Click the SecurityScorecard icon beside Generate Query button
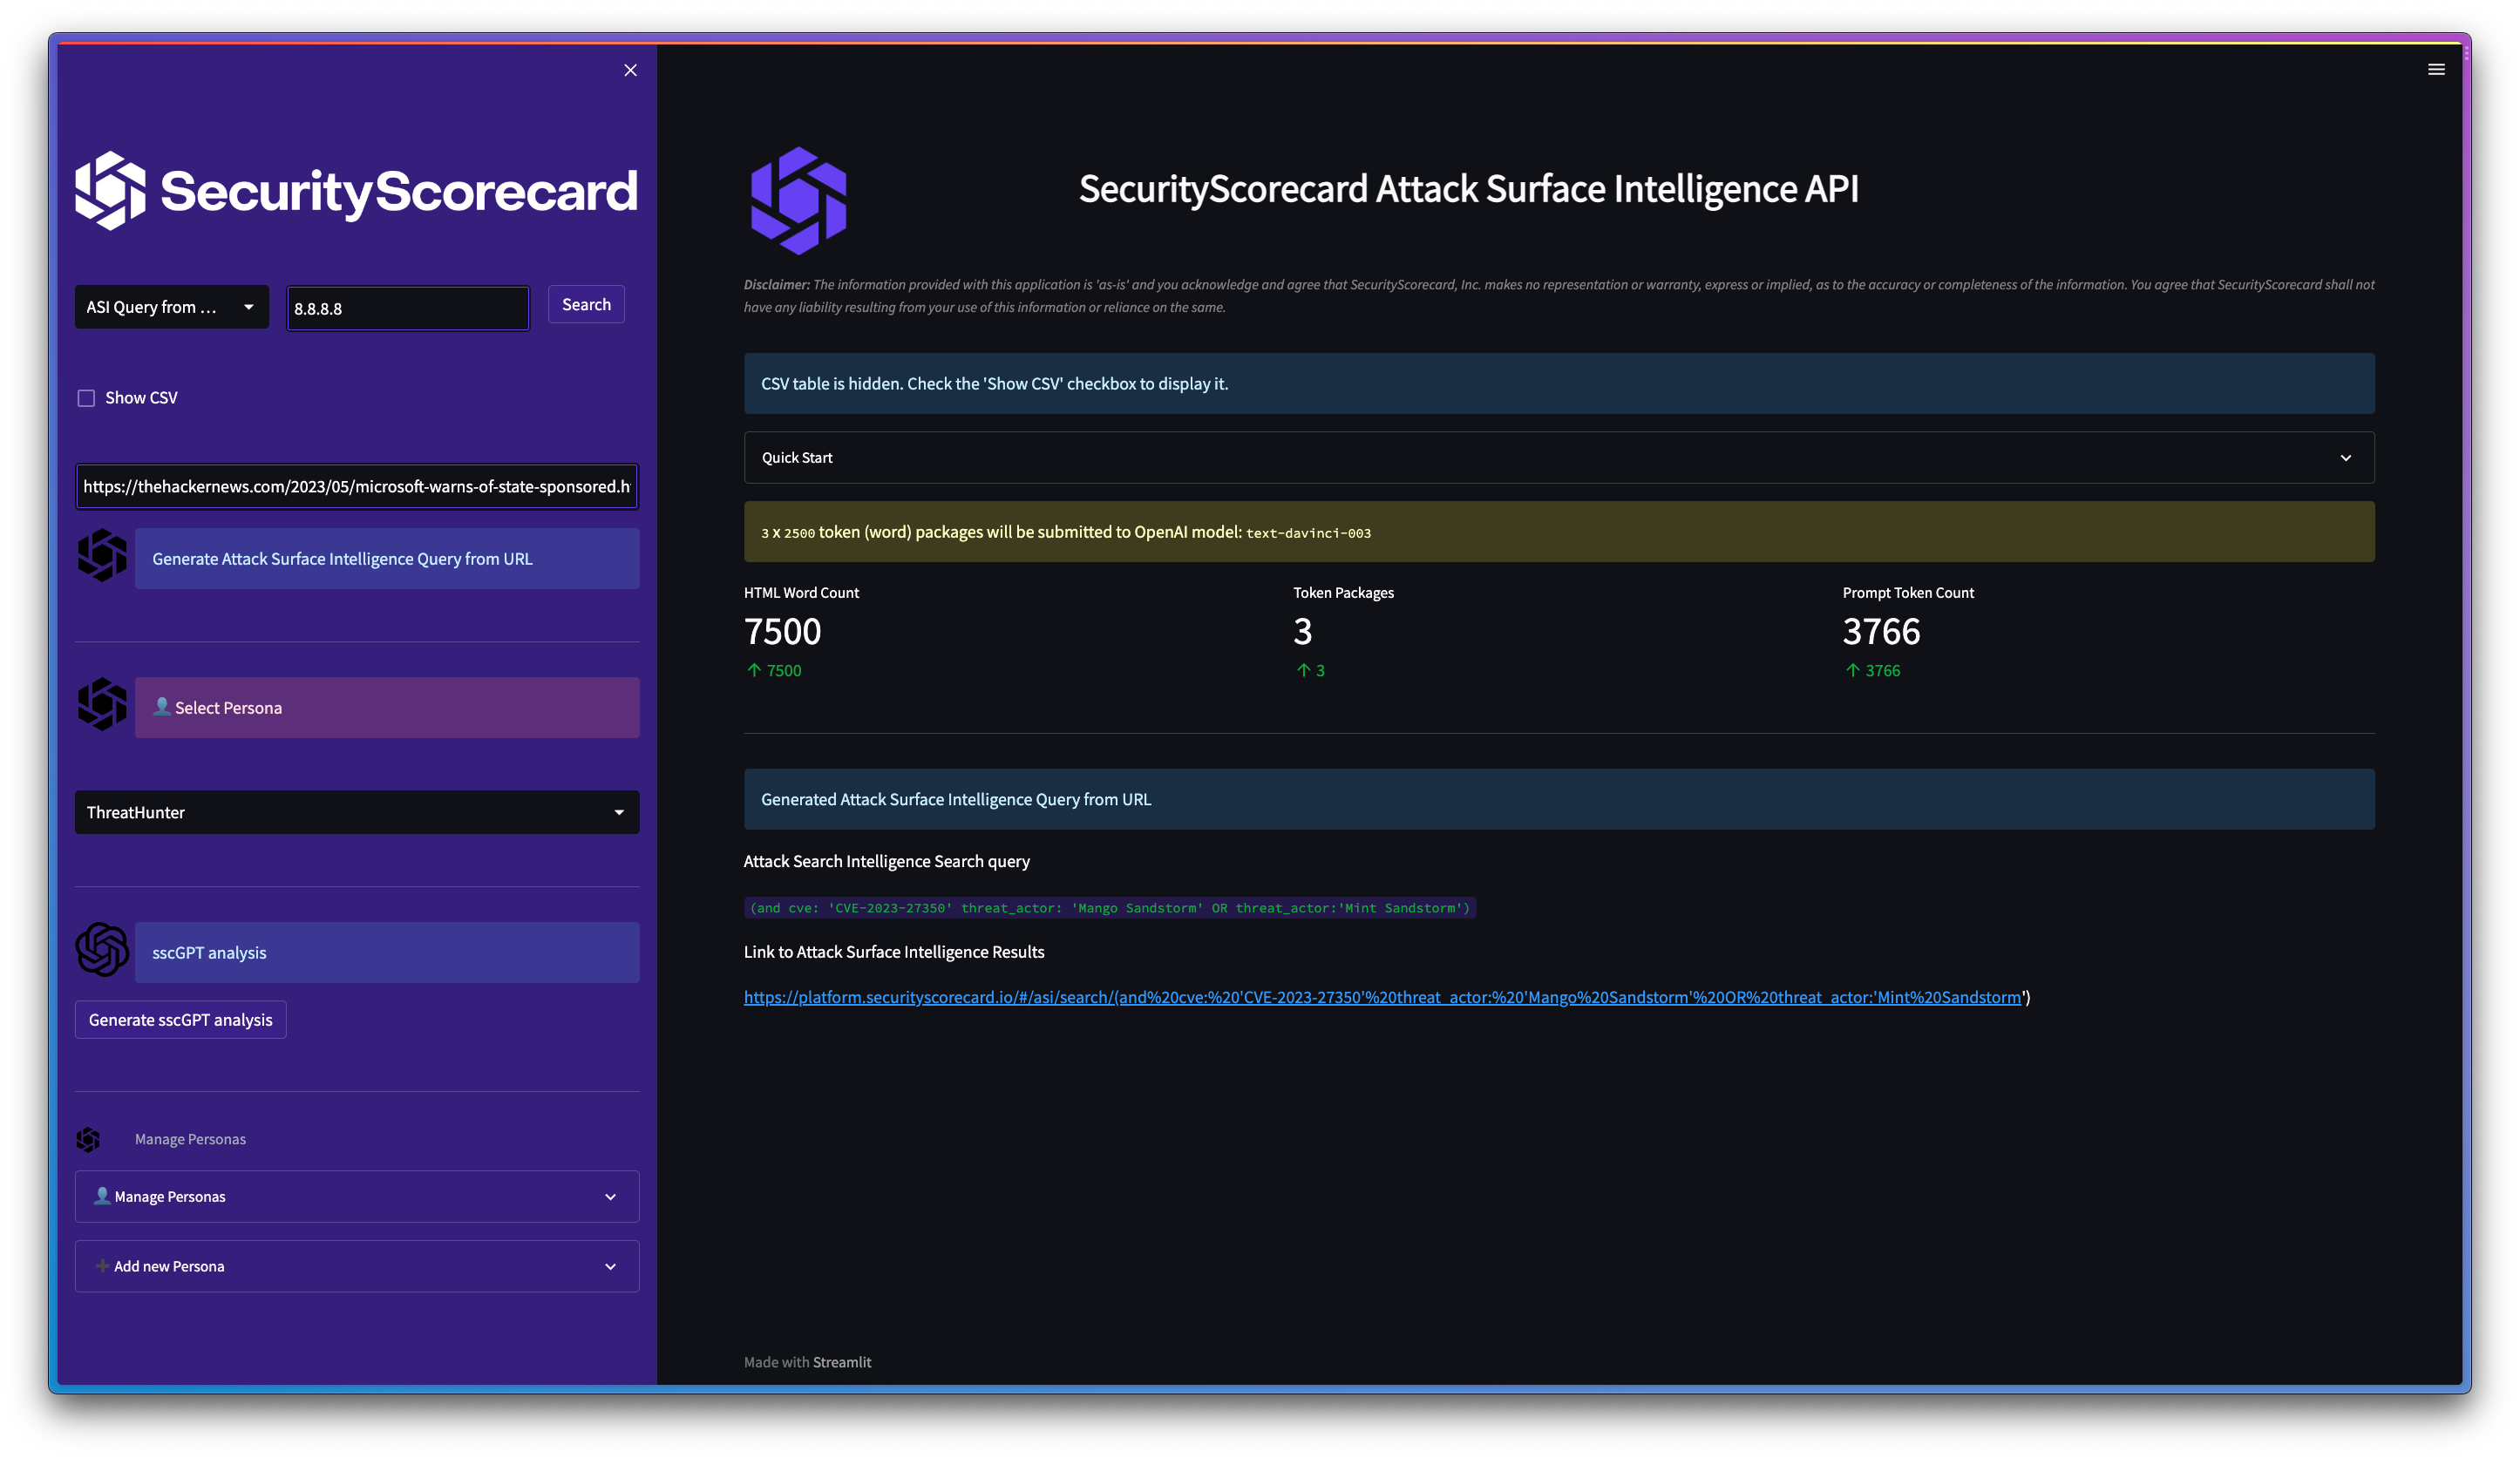This screenshot has width=2520, height=1458. 101,557
